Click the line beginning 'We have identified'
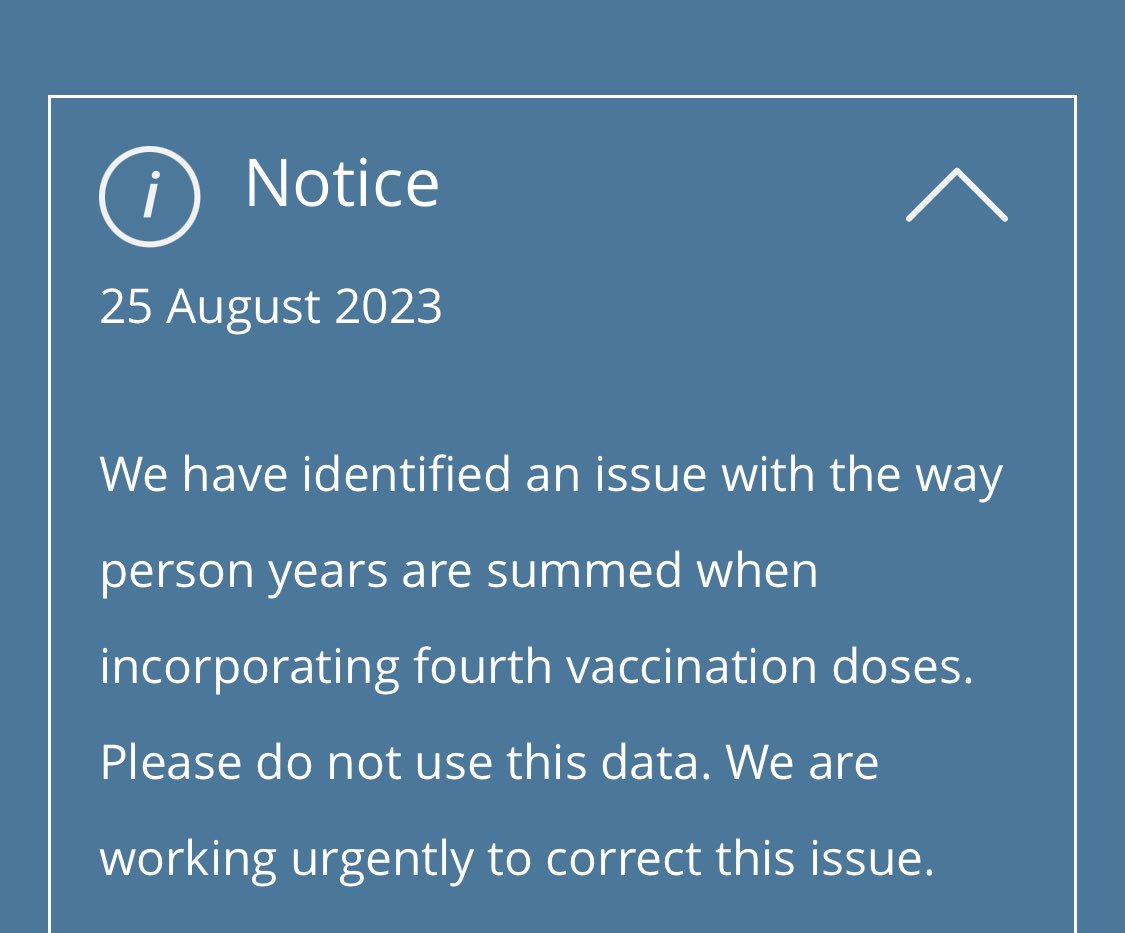 pyautogui.click(x=551, y=474)
